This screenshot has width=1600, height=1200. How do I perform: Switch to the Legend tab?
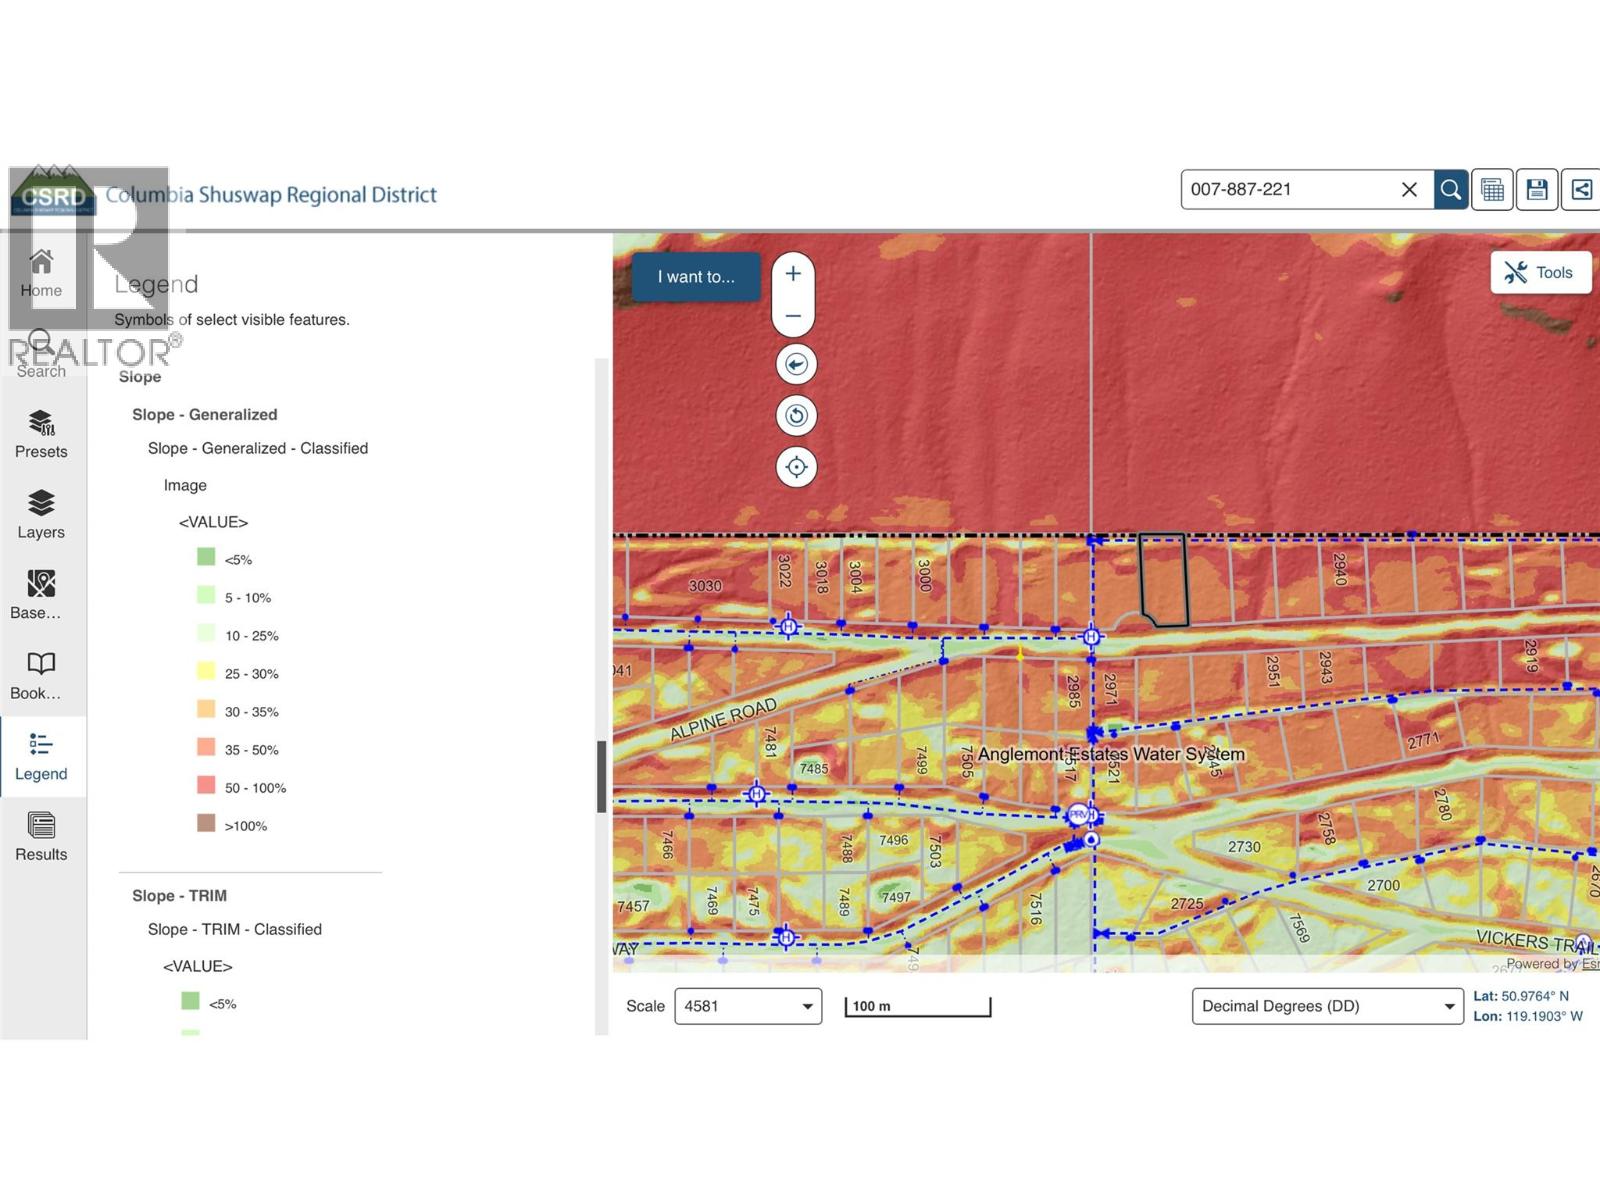click(x=41, y=757)
